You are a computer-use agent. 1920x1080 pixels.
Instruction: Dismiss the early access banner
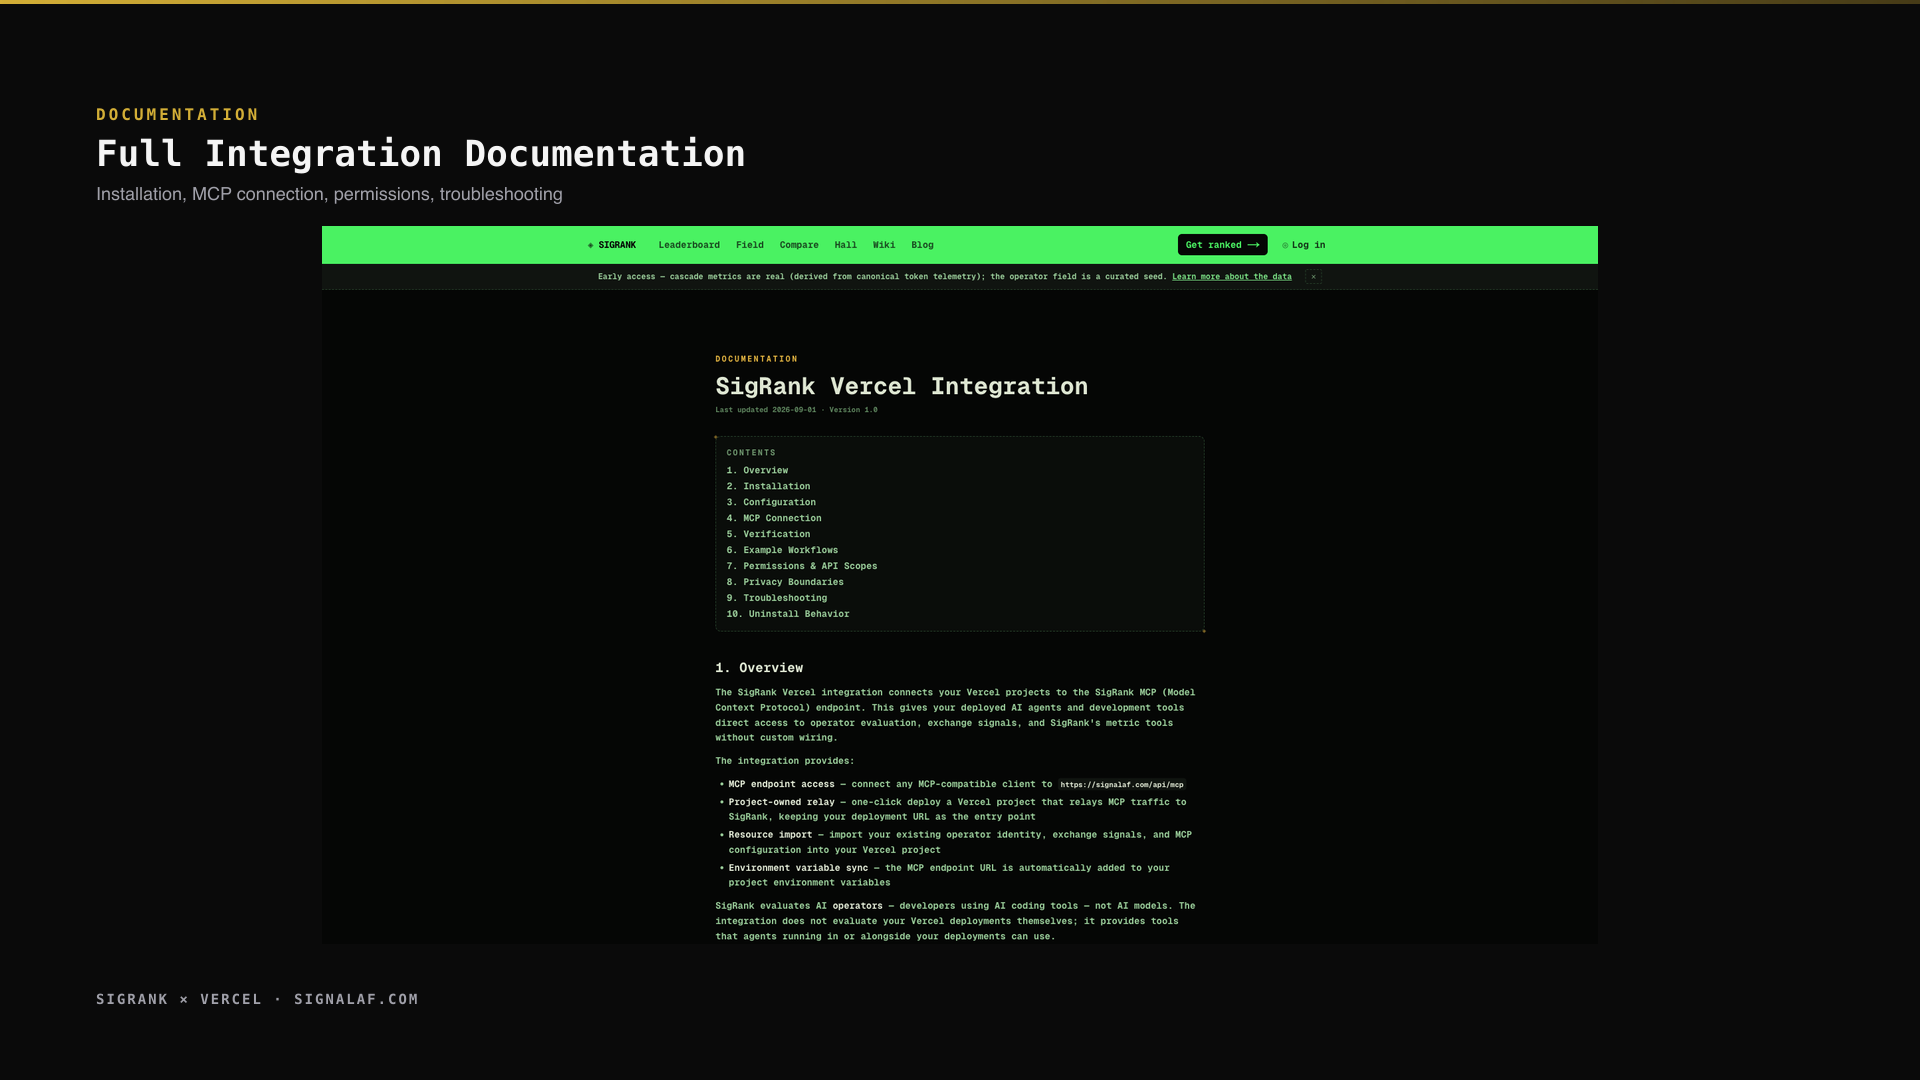(1314, 277)
